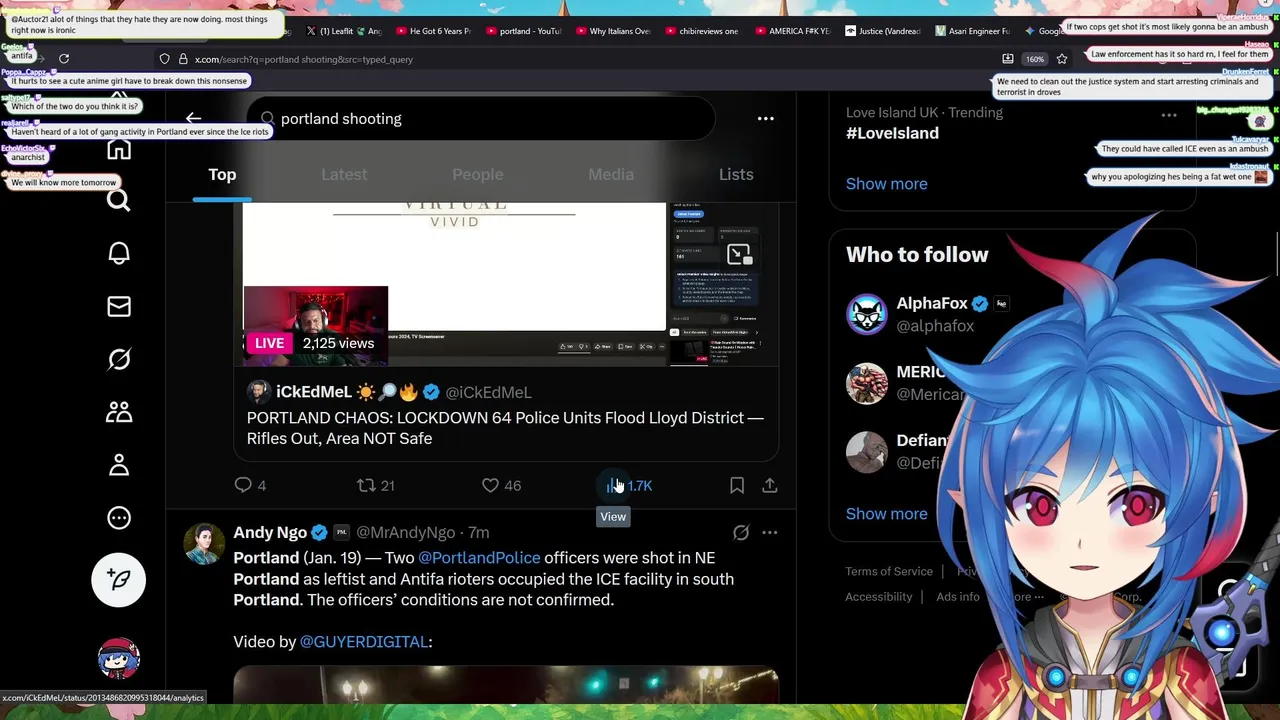Open the MERICA suggestion avatar
Screen dimensions: 1280x720
point(867,383)
